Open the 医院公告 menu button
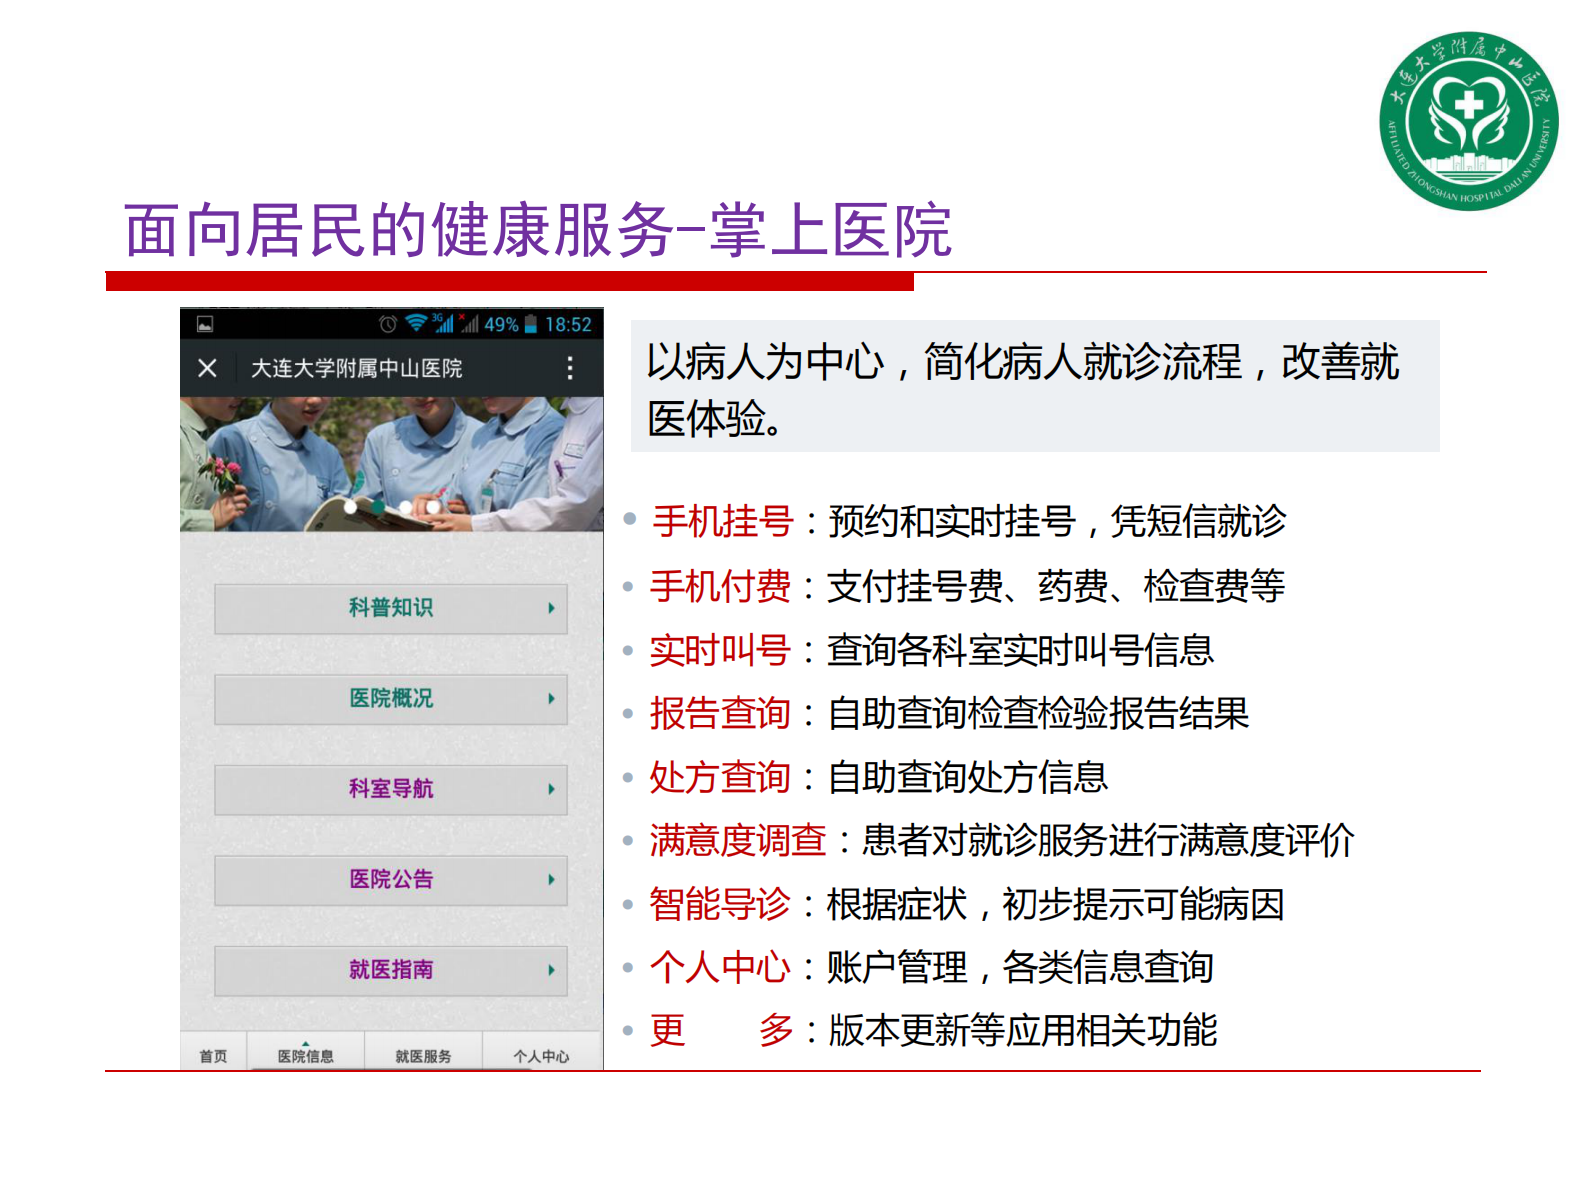1587x1190 pixels. click(x=391, y=879)
